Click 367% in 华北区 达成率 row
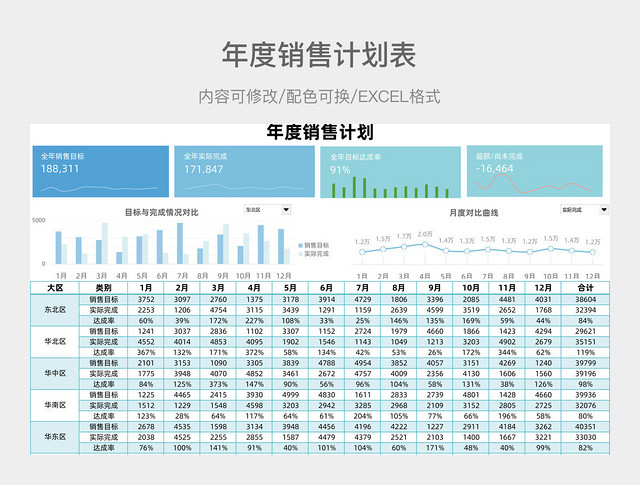640x485 pixels. [x=146, y=352]
